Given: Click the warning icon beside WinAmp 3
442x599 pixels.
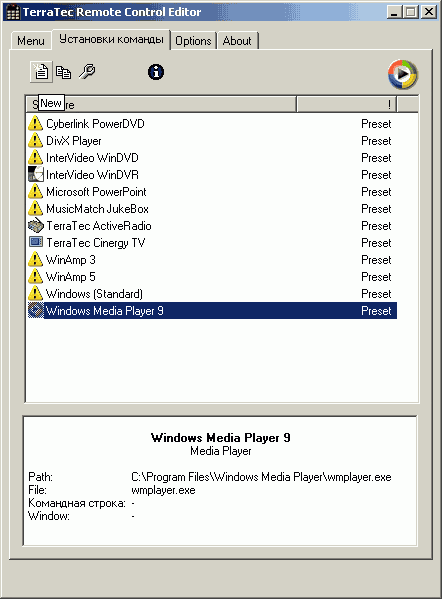Looking at the screenshot, I should coord(36,259).
